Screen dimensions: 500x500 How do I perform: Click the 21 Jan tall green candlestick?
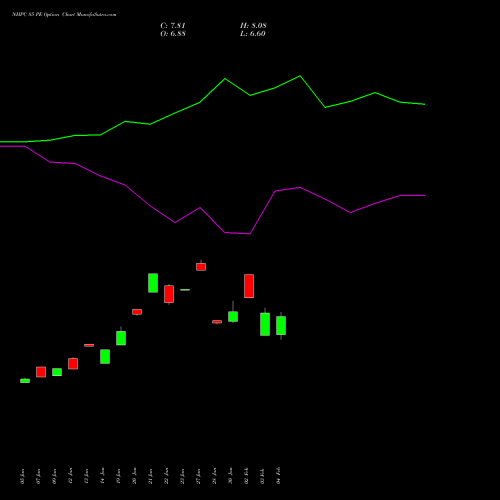[x=153, y=283]
